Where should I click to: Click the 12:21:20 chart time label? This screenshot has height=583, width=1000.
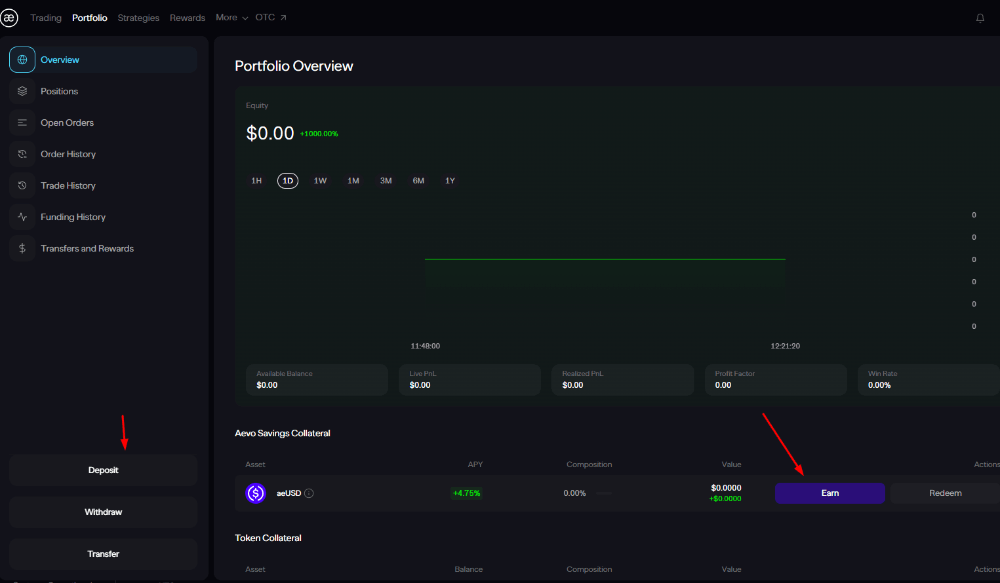[x=785, y=346]
